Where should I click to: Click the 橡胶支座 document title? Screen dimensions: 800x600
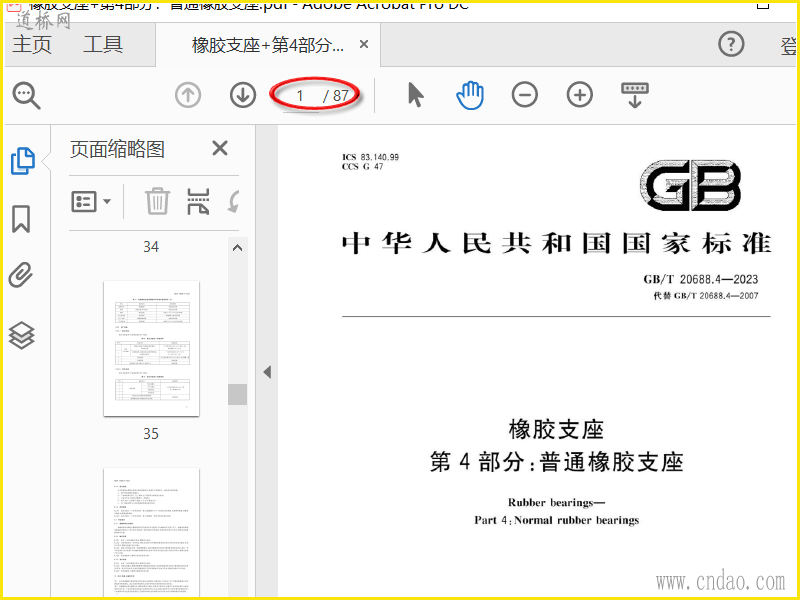(557, 430)
